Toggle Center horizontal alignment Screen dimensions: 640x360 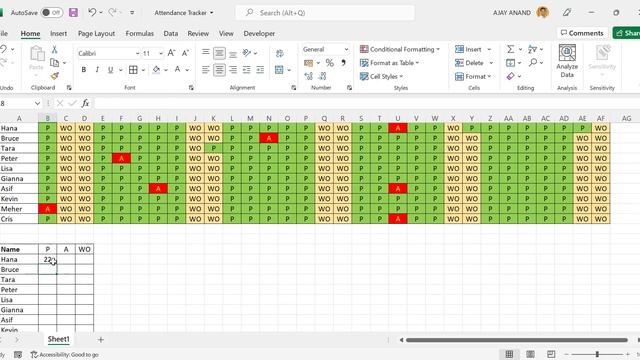pyautogui.click(x=219, y=70)
